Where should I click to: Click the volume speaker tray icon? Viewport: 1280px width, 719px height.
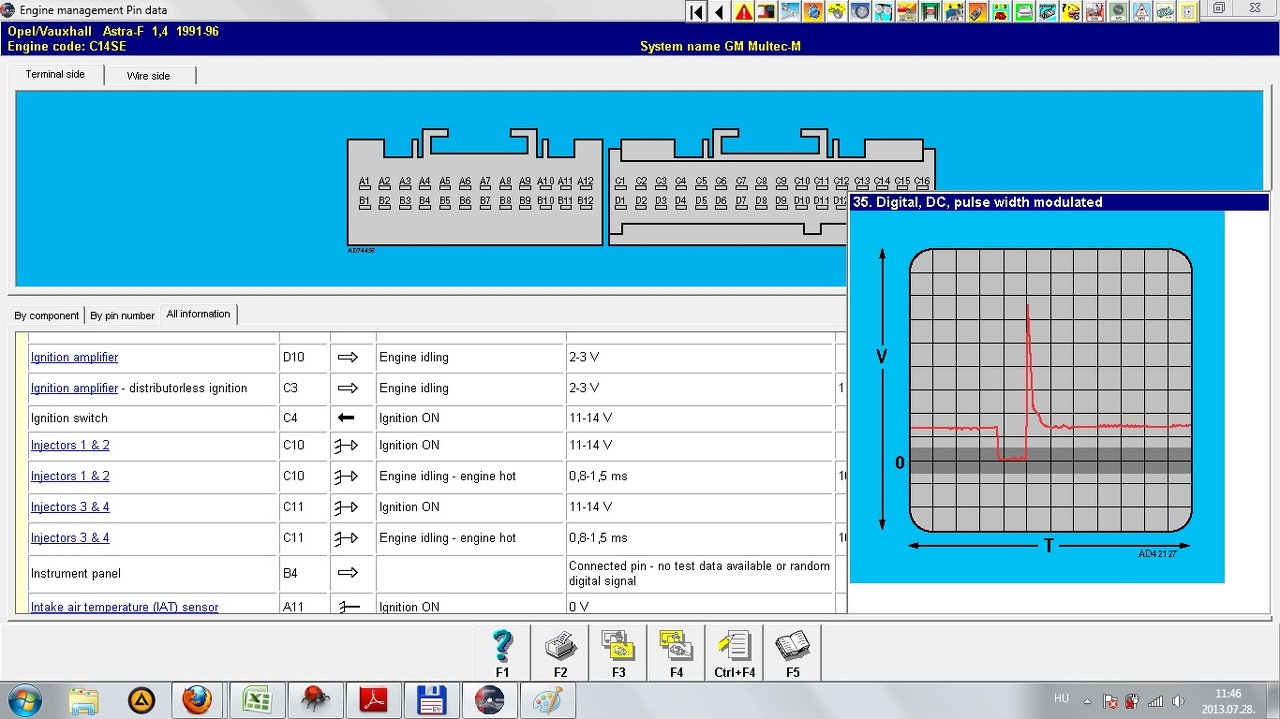pyautogui.click(x=1178, y=701)
